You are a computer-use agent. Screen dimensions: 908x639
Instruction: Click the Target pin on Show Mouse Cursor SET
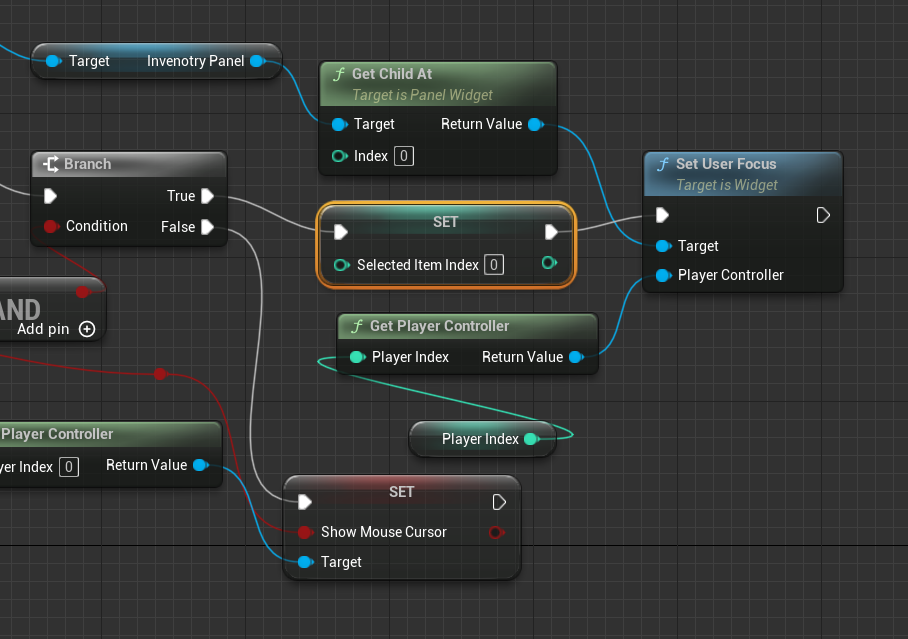point(305,562)
